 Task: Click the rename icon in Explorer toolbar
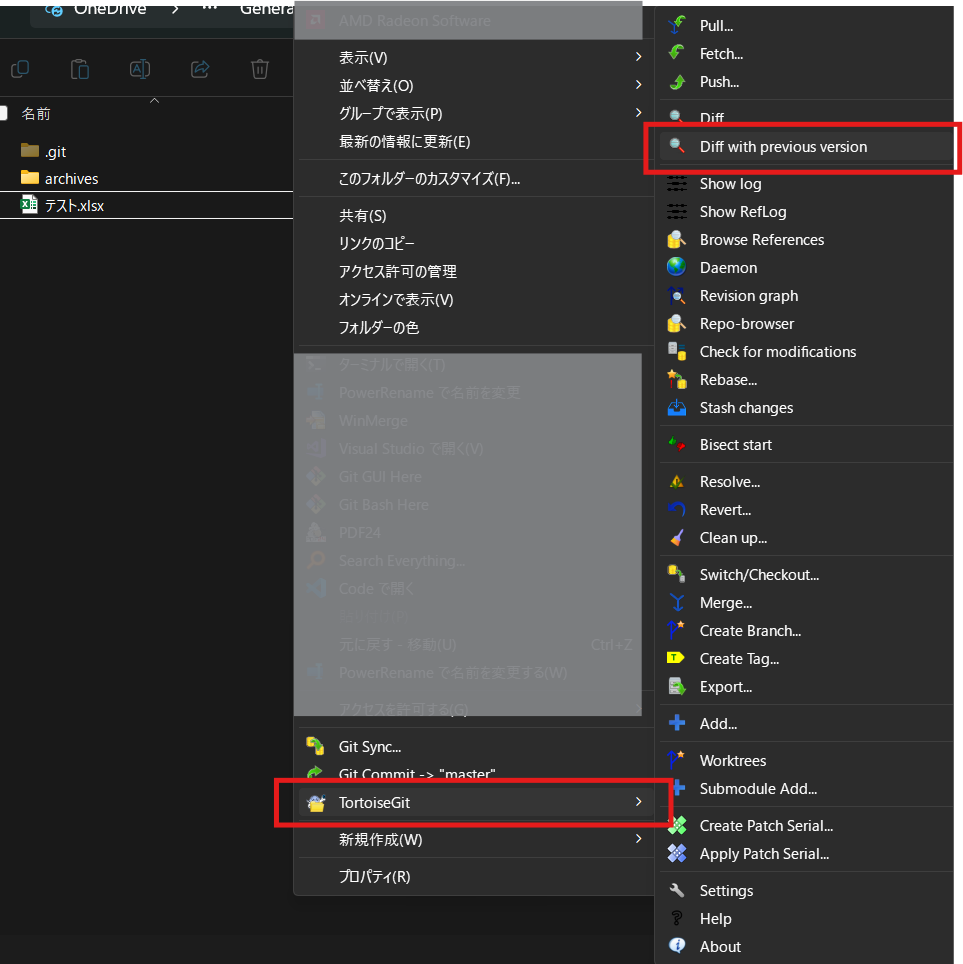(139, 69)
